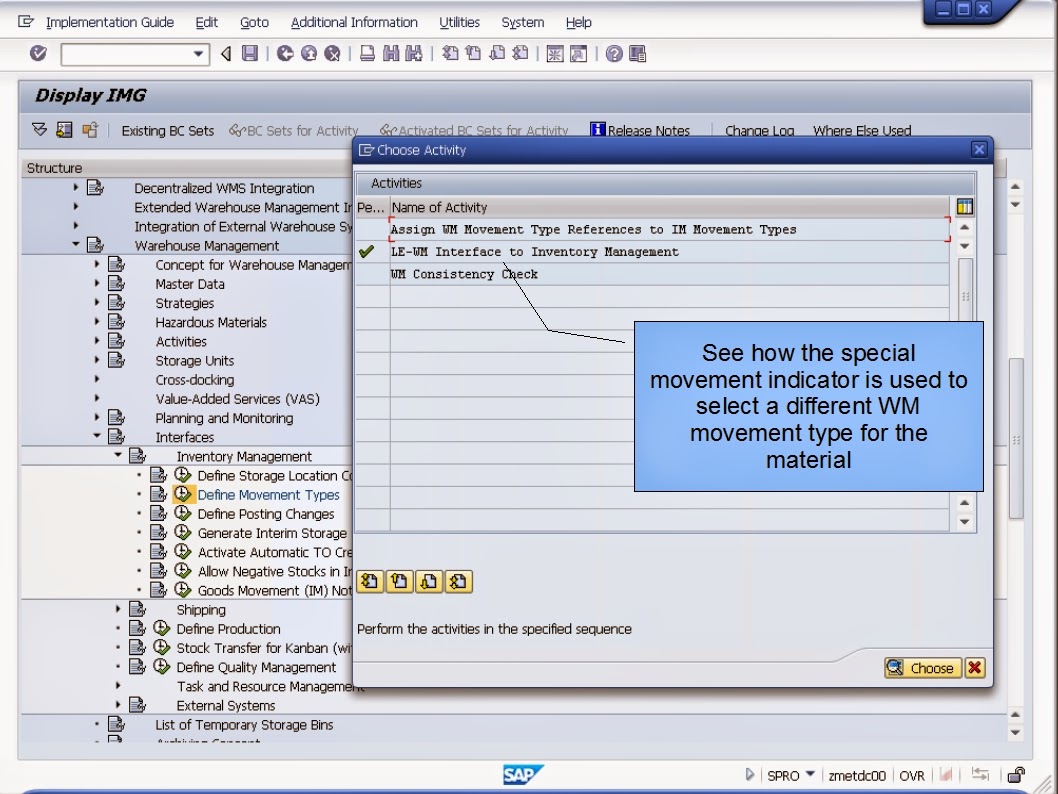Open the Additional Information menu
1058x794 pixels.
[x=354, y=22]
